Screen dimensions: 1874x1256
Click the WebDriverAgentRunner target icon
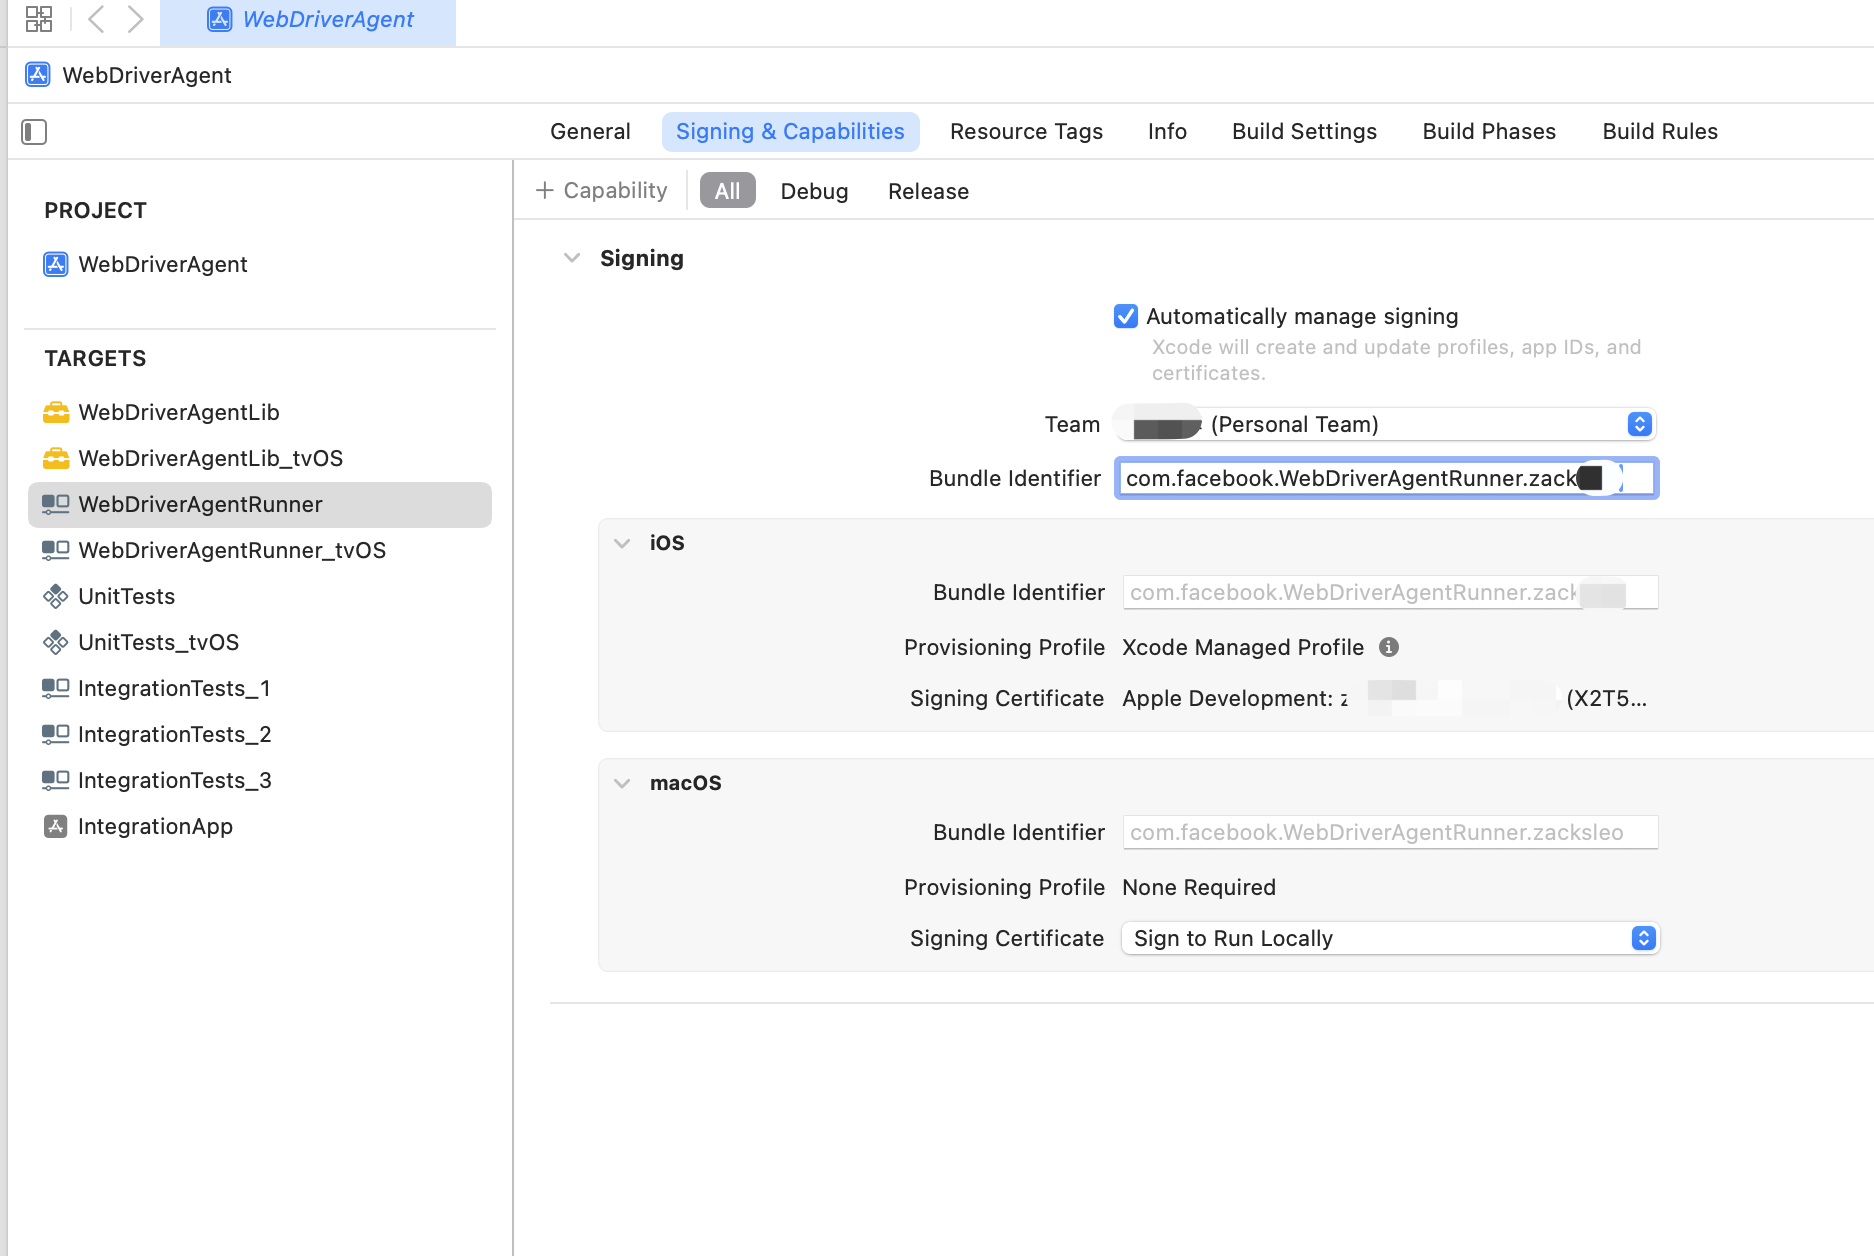point(56,504)
